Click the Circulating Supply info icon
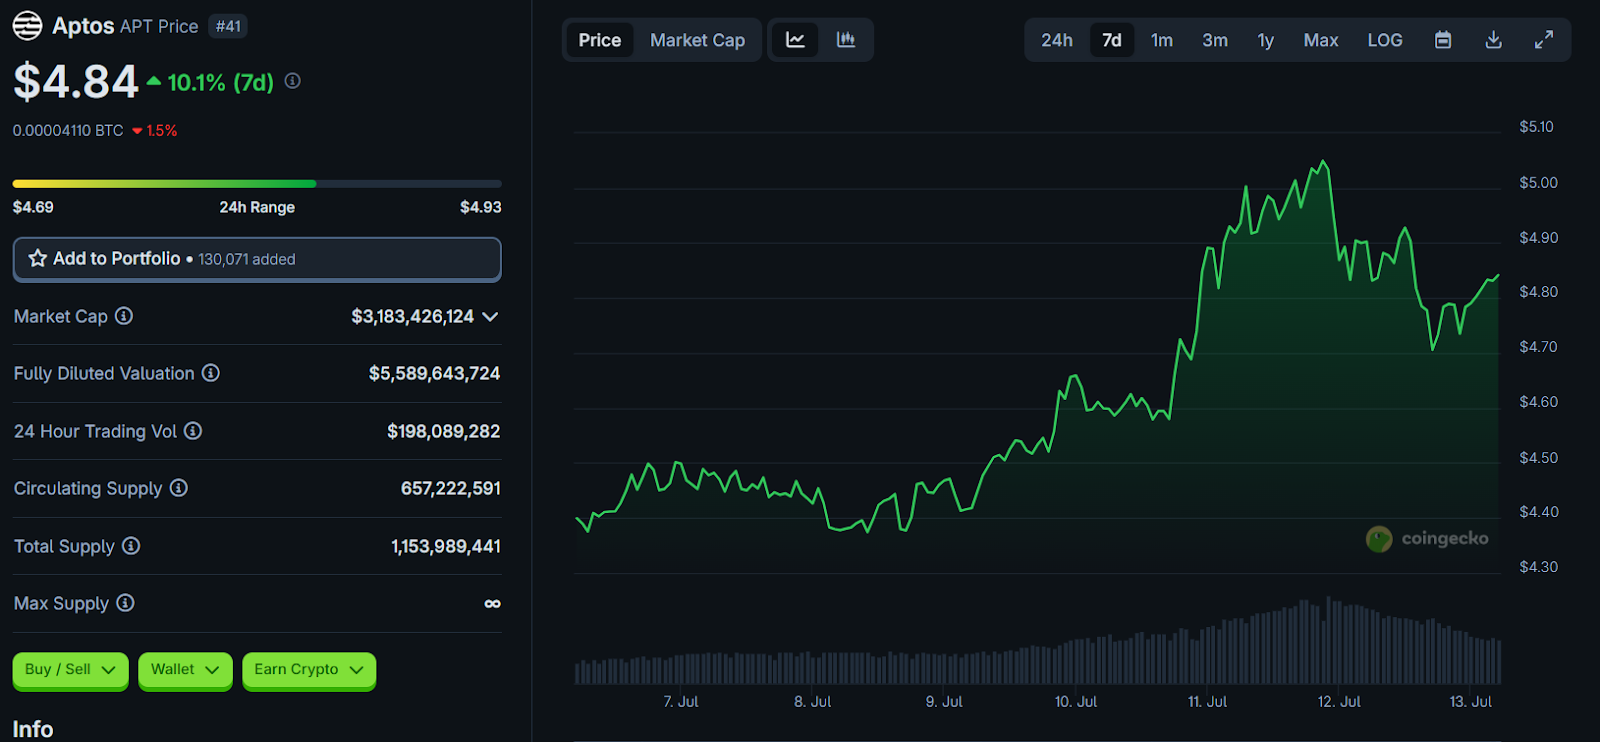This screenshot has height=742, width=1600. pos(179,488)
